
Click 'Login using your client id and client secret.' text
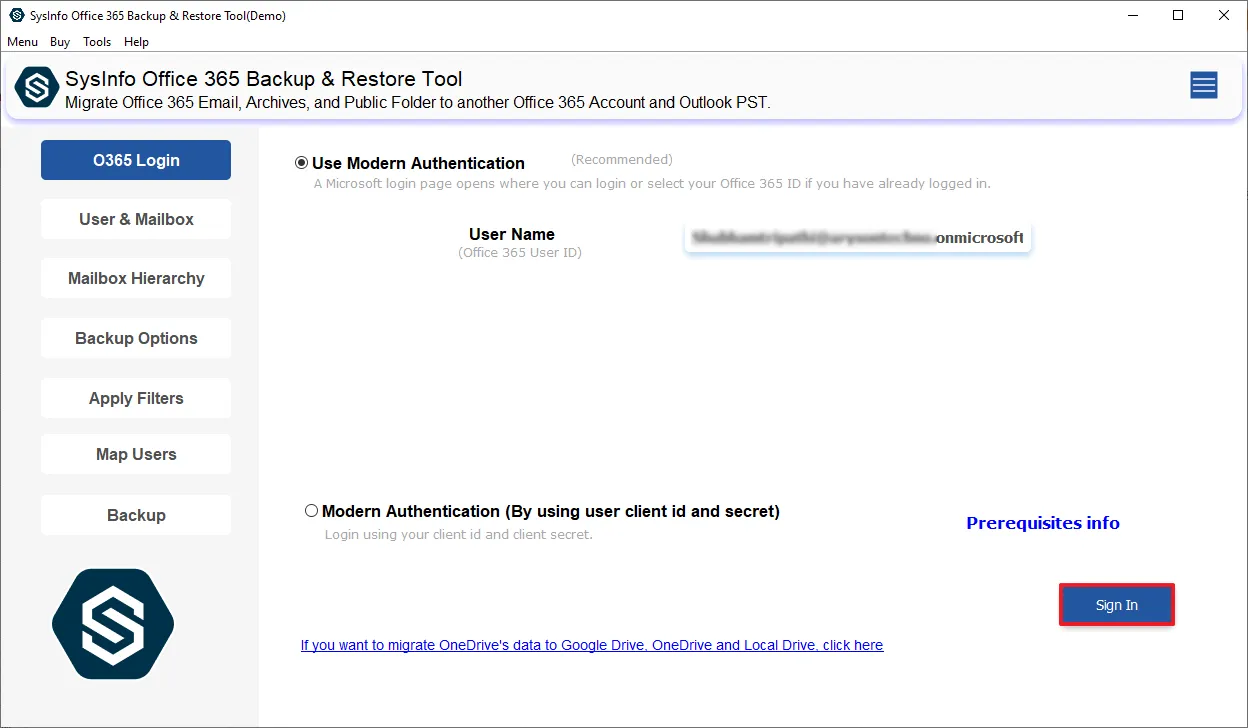[459, 534]
